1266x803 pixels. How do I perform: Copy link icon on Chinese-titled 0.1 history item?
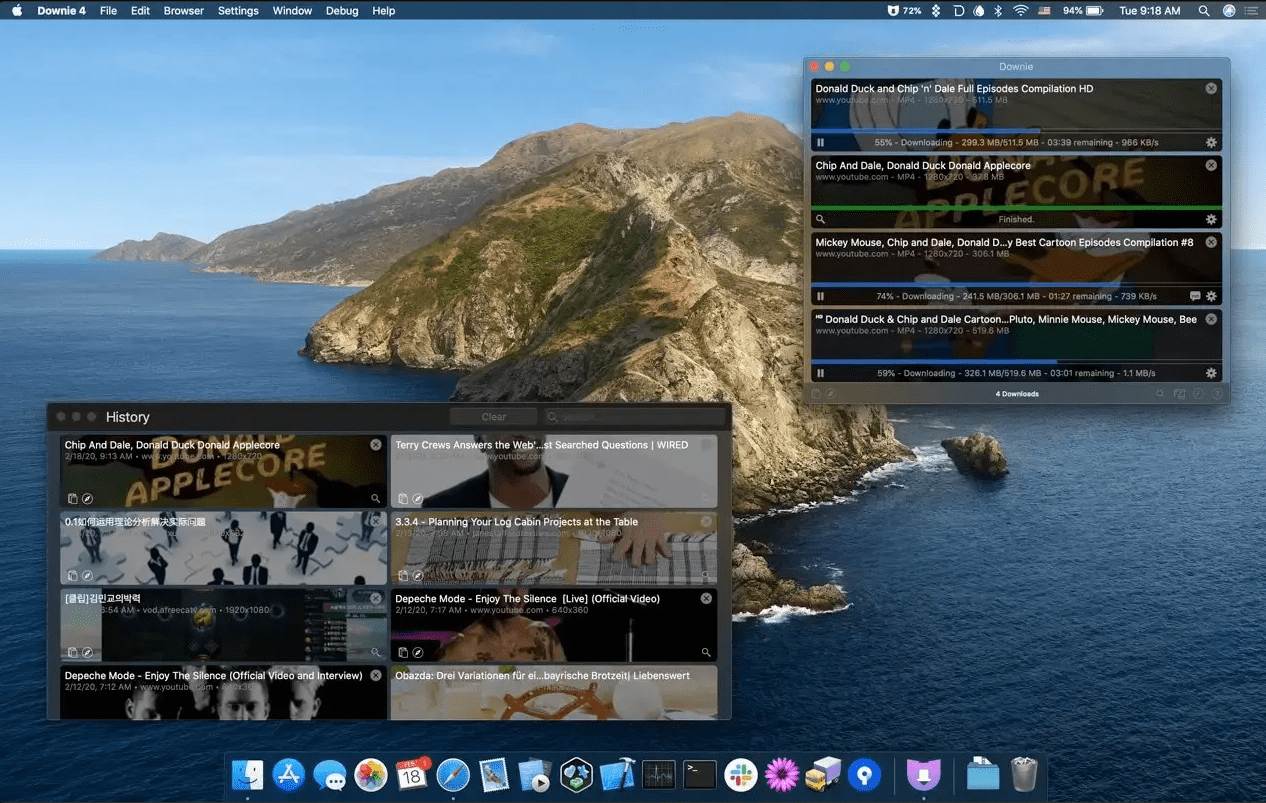pyautogui.click(x=72, y=575)
